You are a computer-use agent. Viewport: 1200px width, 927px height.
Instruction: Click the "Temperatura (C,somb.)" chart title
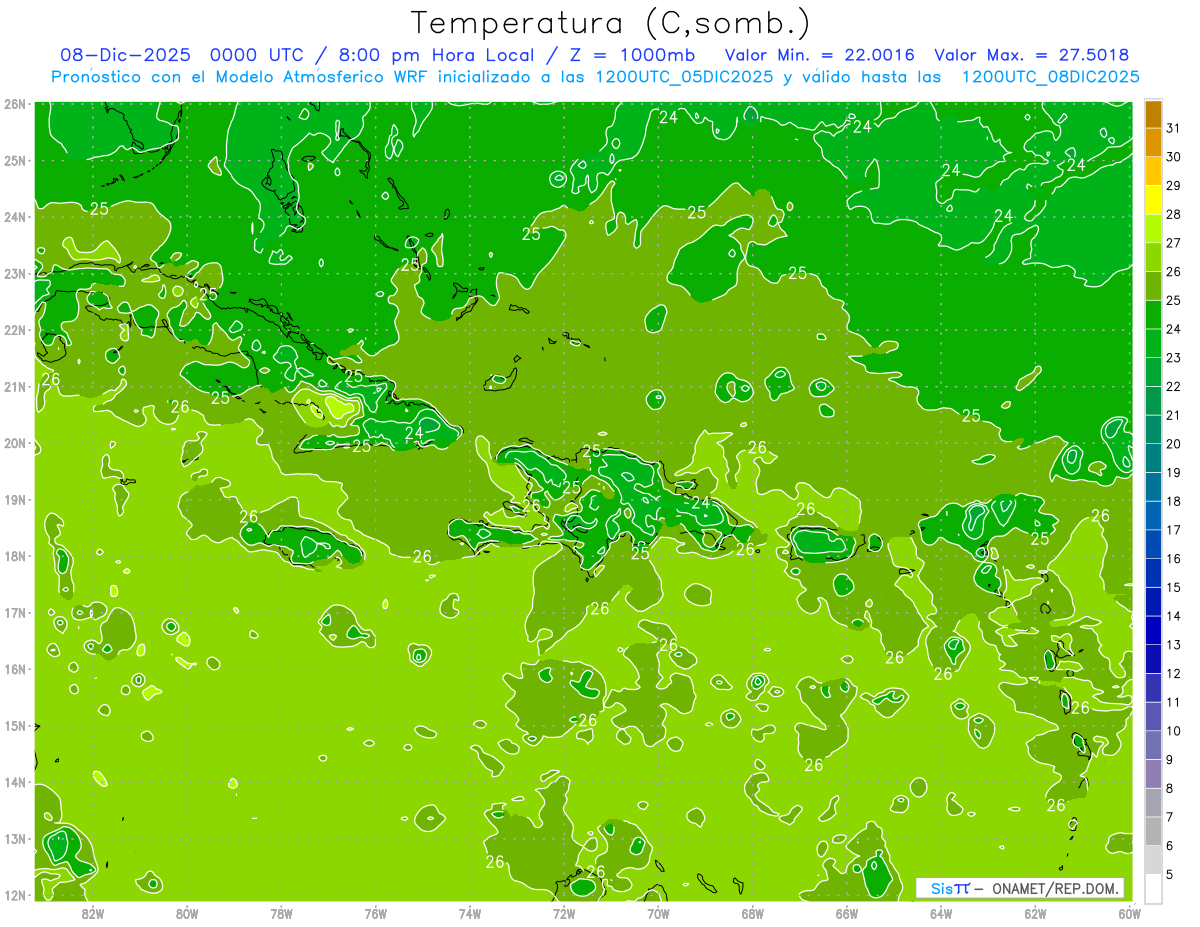pyautogui.click(x=611, y=23)
